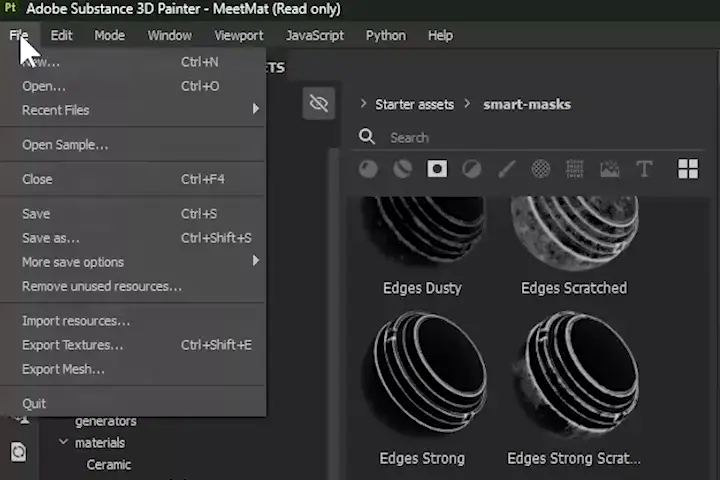Collapse the materials tree node chevron
Image resolution: width=720 pixels, height=480 pixels.
[63, 442]
